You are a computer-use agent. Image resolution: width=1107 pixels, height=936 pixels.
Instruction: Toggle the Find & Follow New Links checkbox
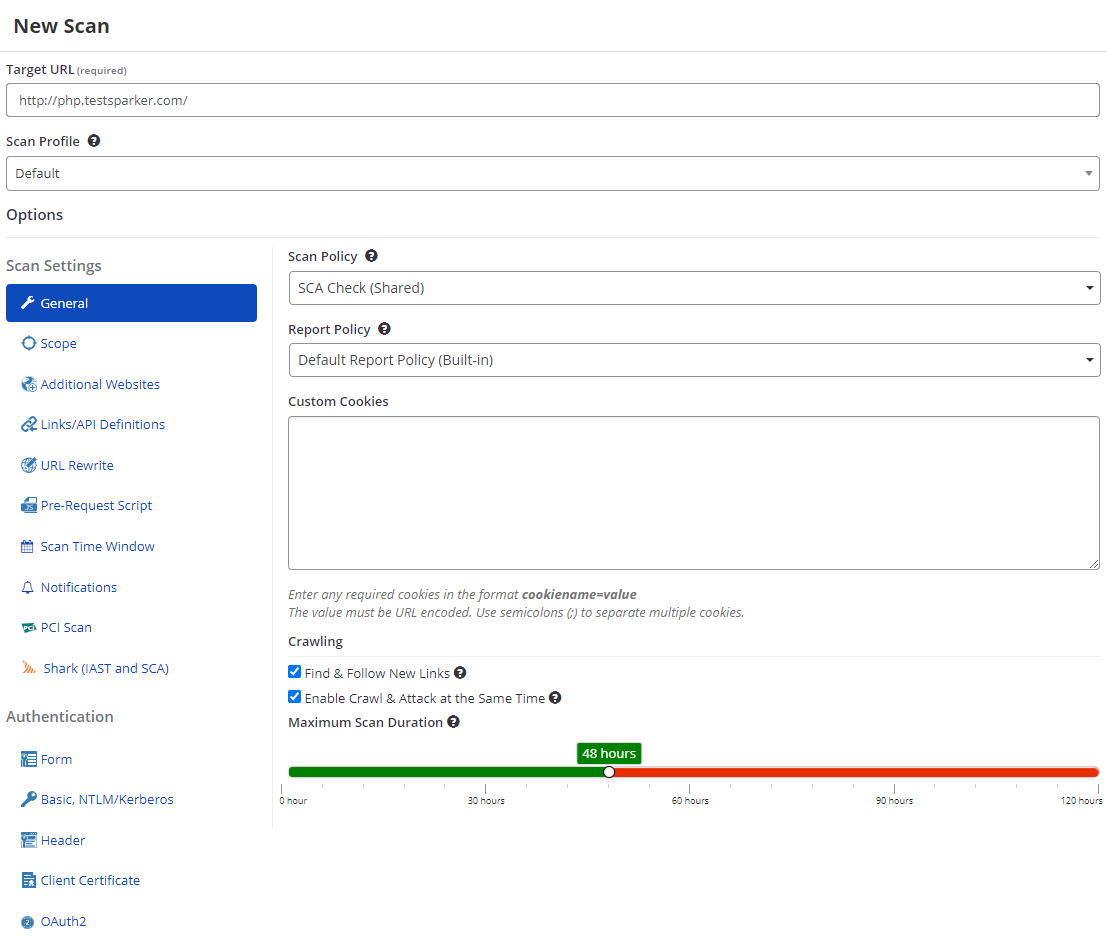[x=294, y=671]
